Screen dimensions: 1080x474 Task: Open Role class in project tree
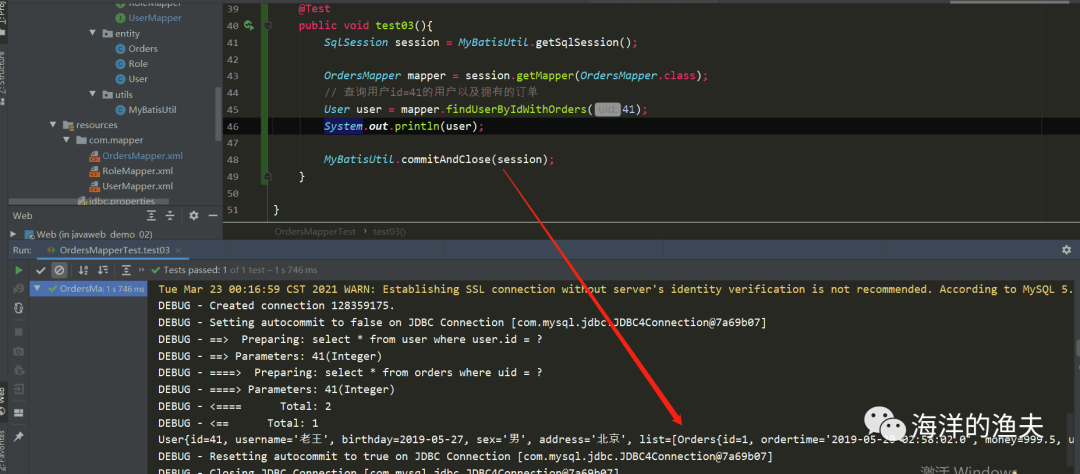click(132, 63)
